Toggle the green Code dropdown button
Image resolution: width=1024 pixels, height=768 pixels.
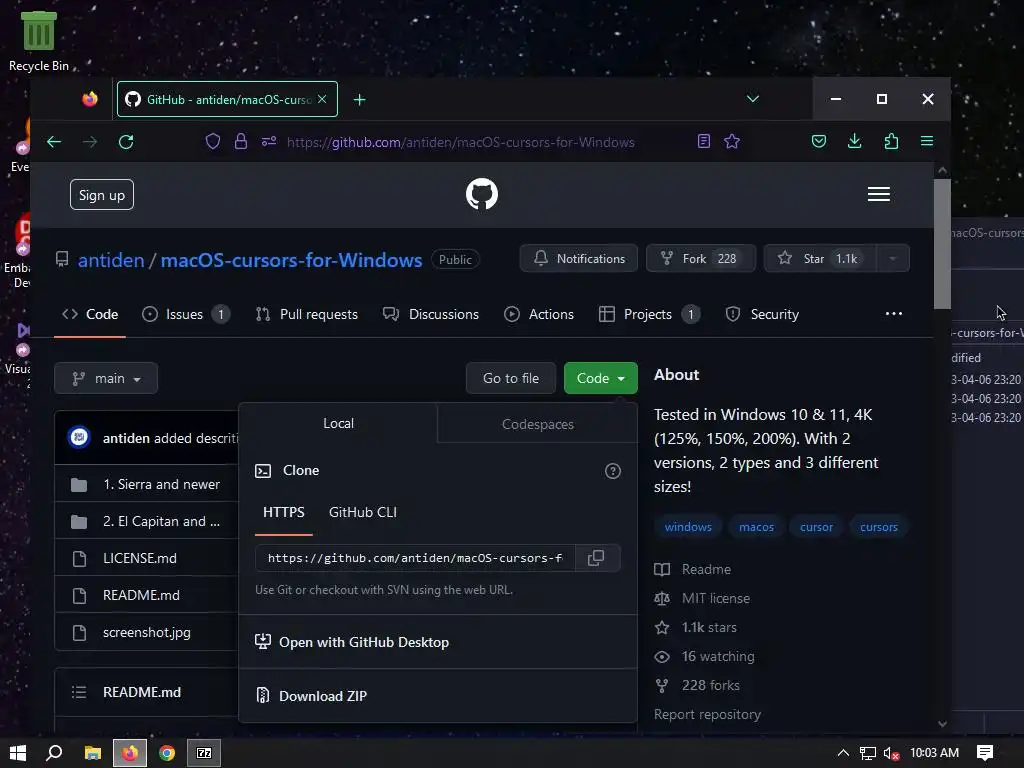coord(601,378)
